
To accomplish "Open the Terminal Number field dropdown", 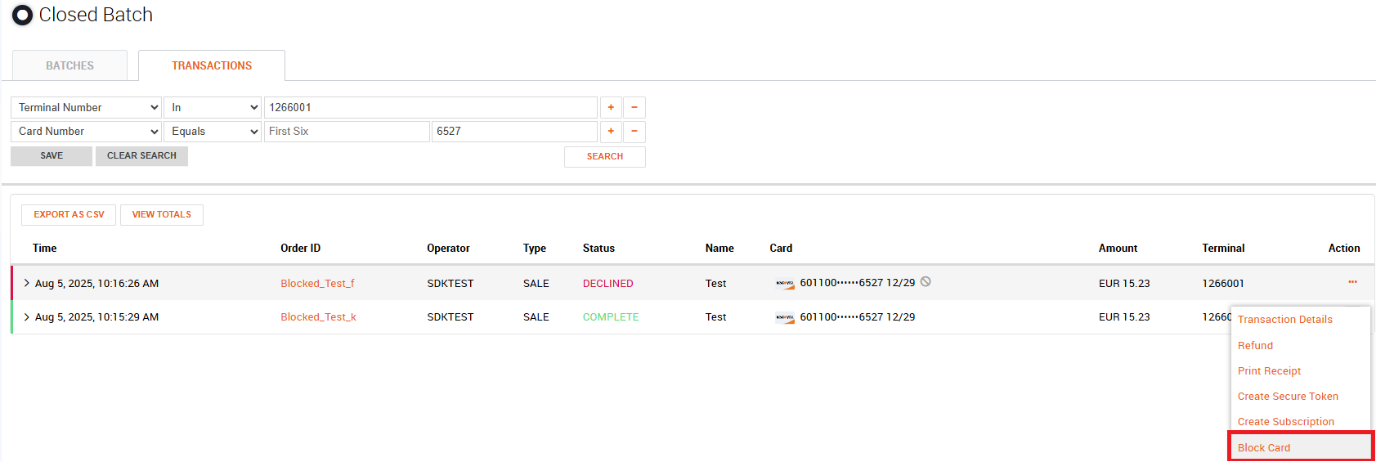I will coord(86,107).
